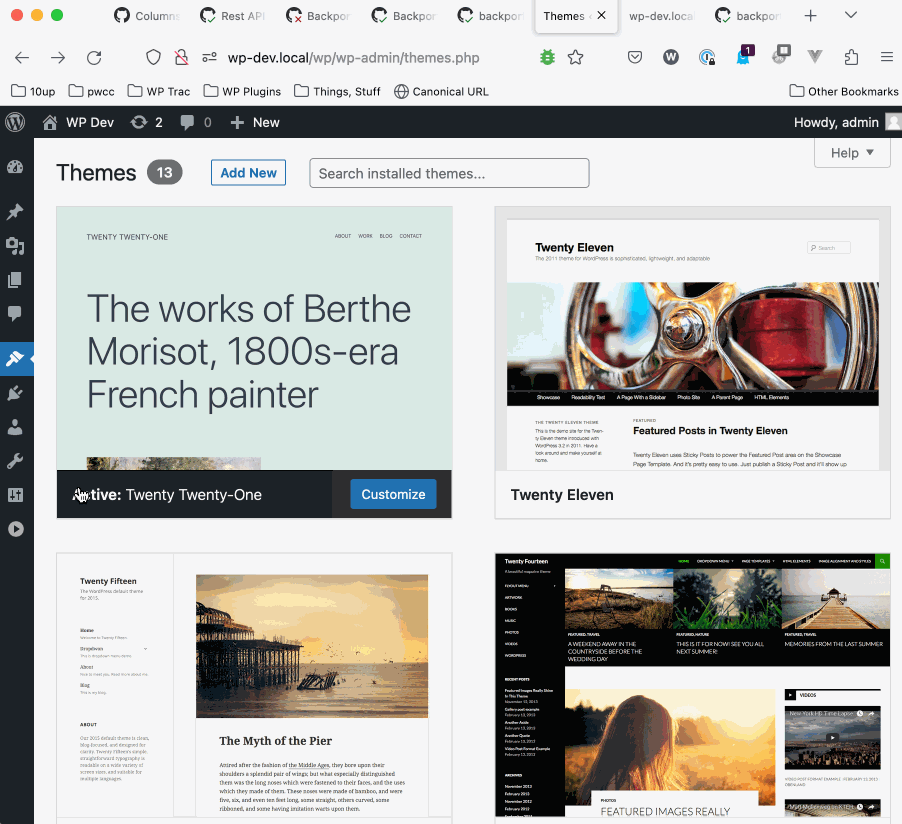Open the Posts pushpin sidebar icon
This screenshot has width=902, height=824.
click(16, 212)
